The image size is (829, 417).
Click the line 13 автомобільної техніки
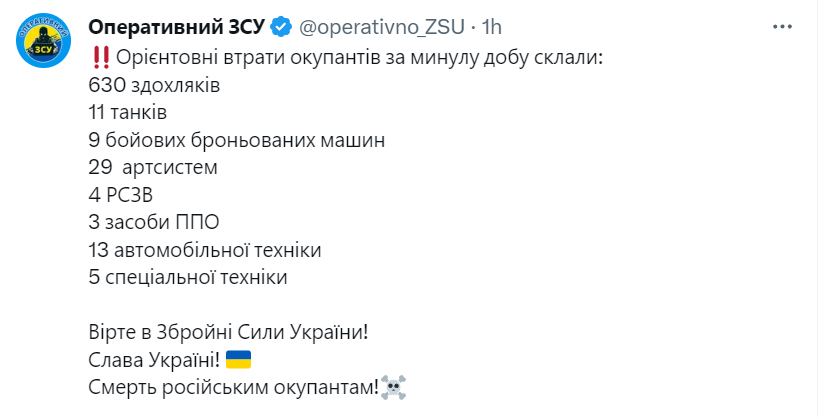pos(205,250)
